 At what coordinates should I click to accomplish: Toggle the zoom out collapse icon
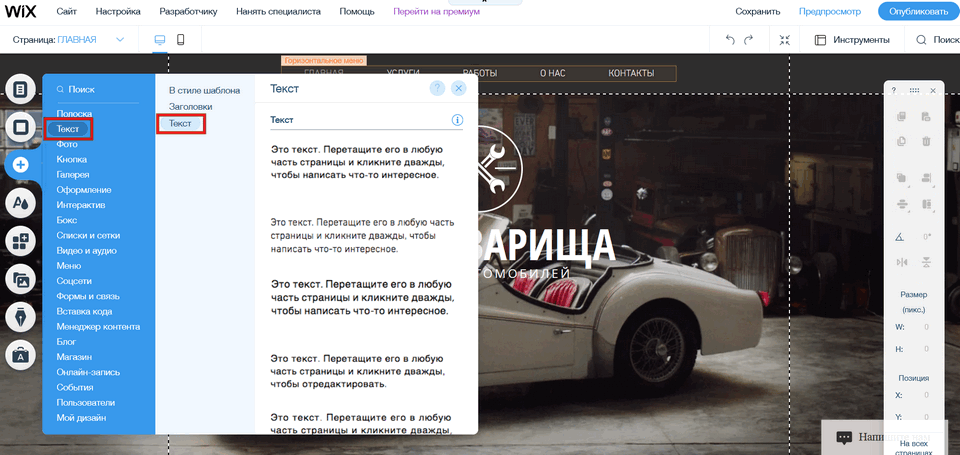coord(785,40)
